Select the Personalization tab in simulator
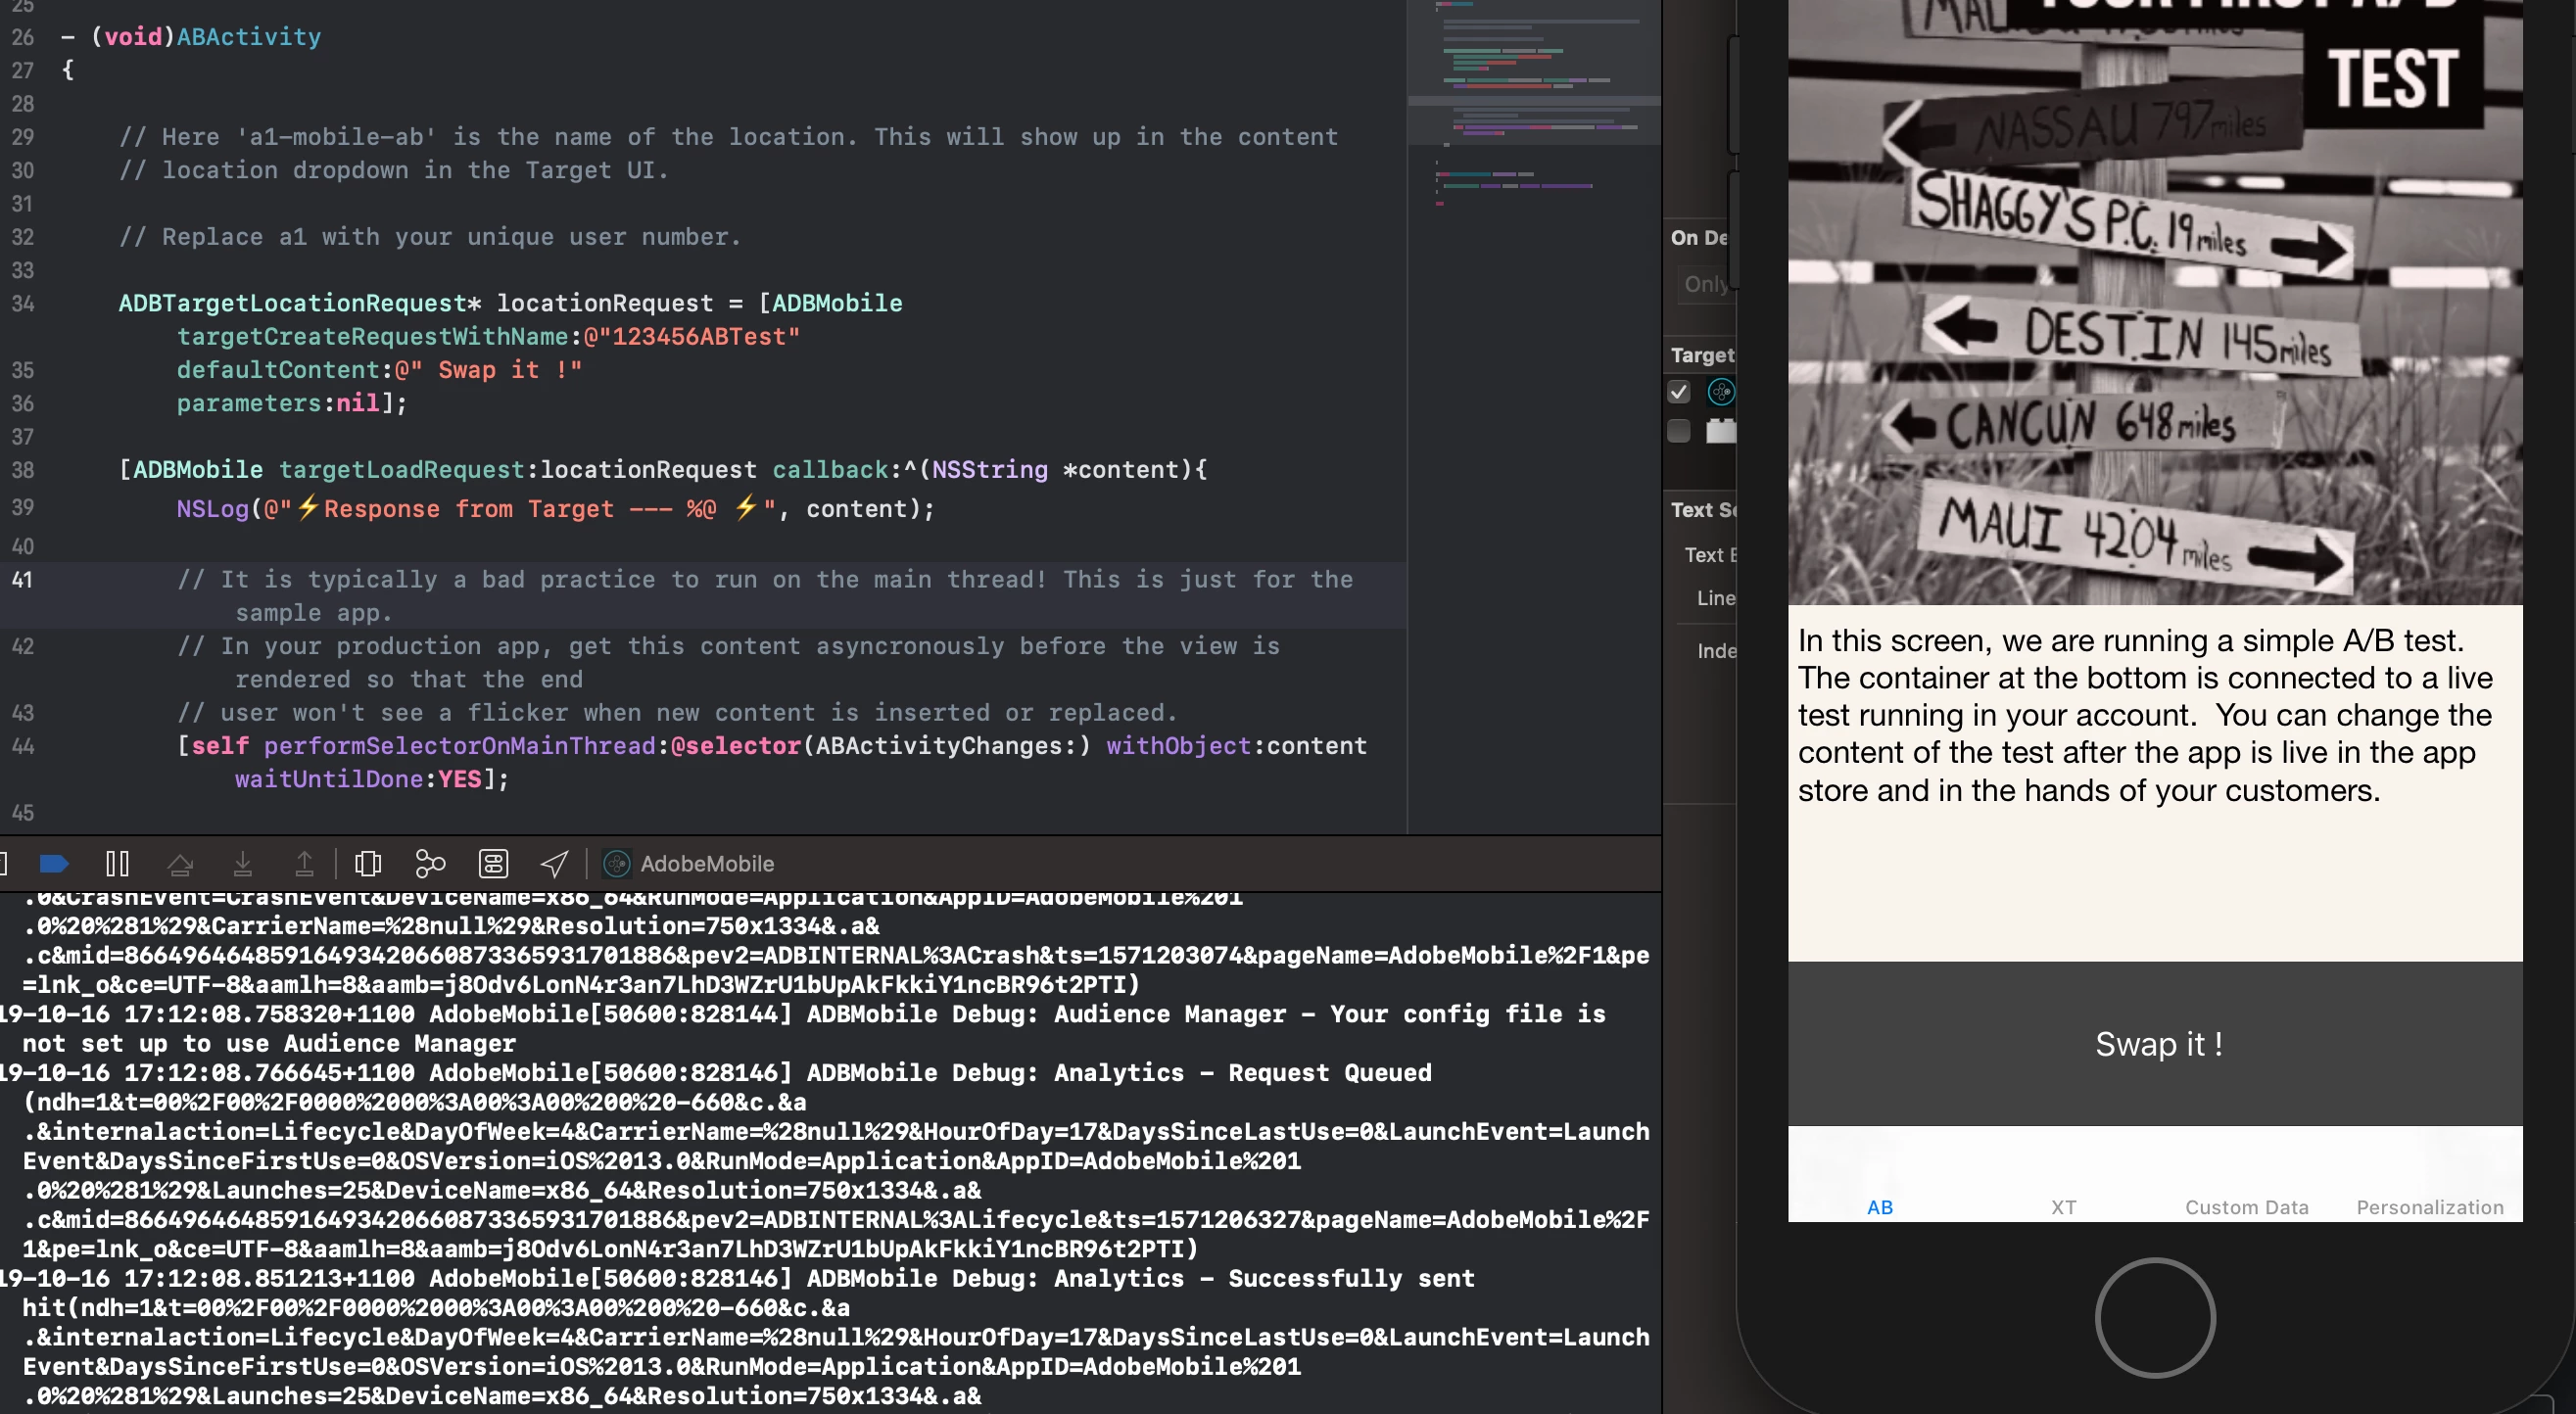This screenshot has height=1414, width=2576. [2429, 1206]
